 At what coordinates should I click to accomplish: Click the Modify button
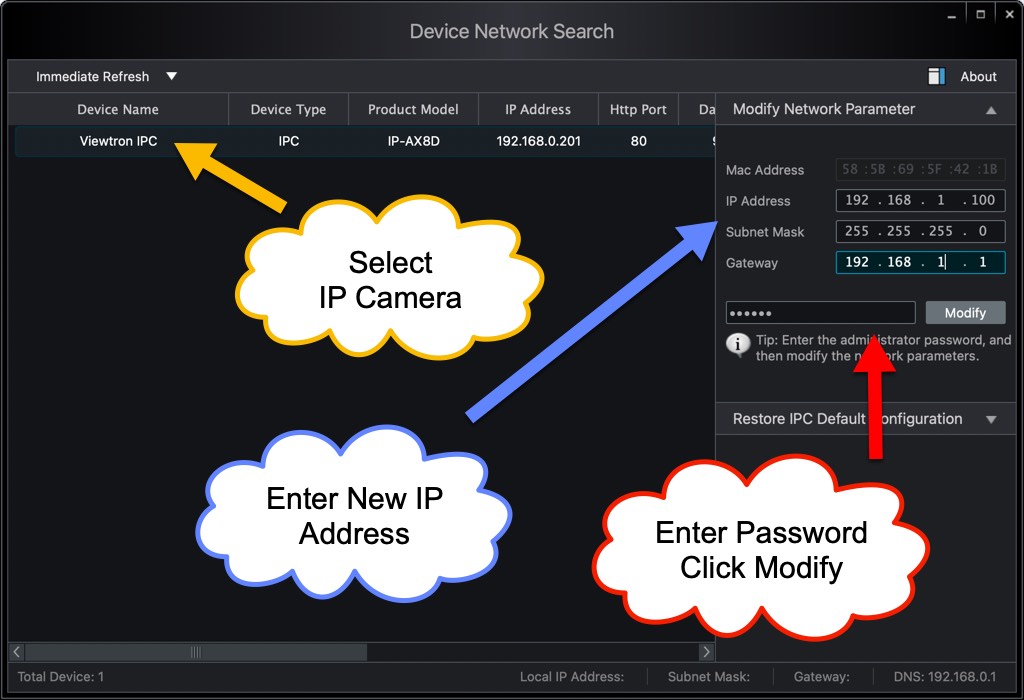click(965, 313)
